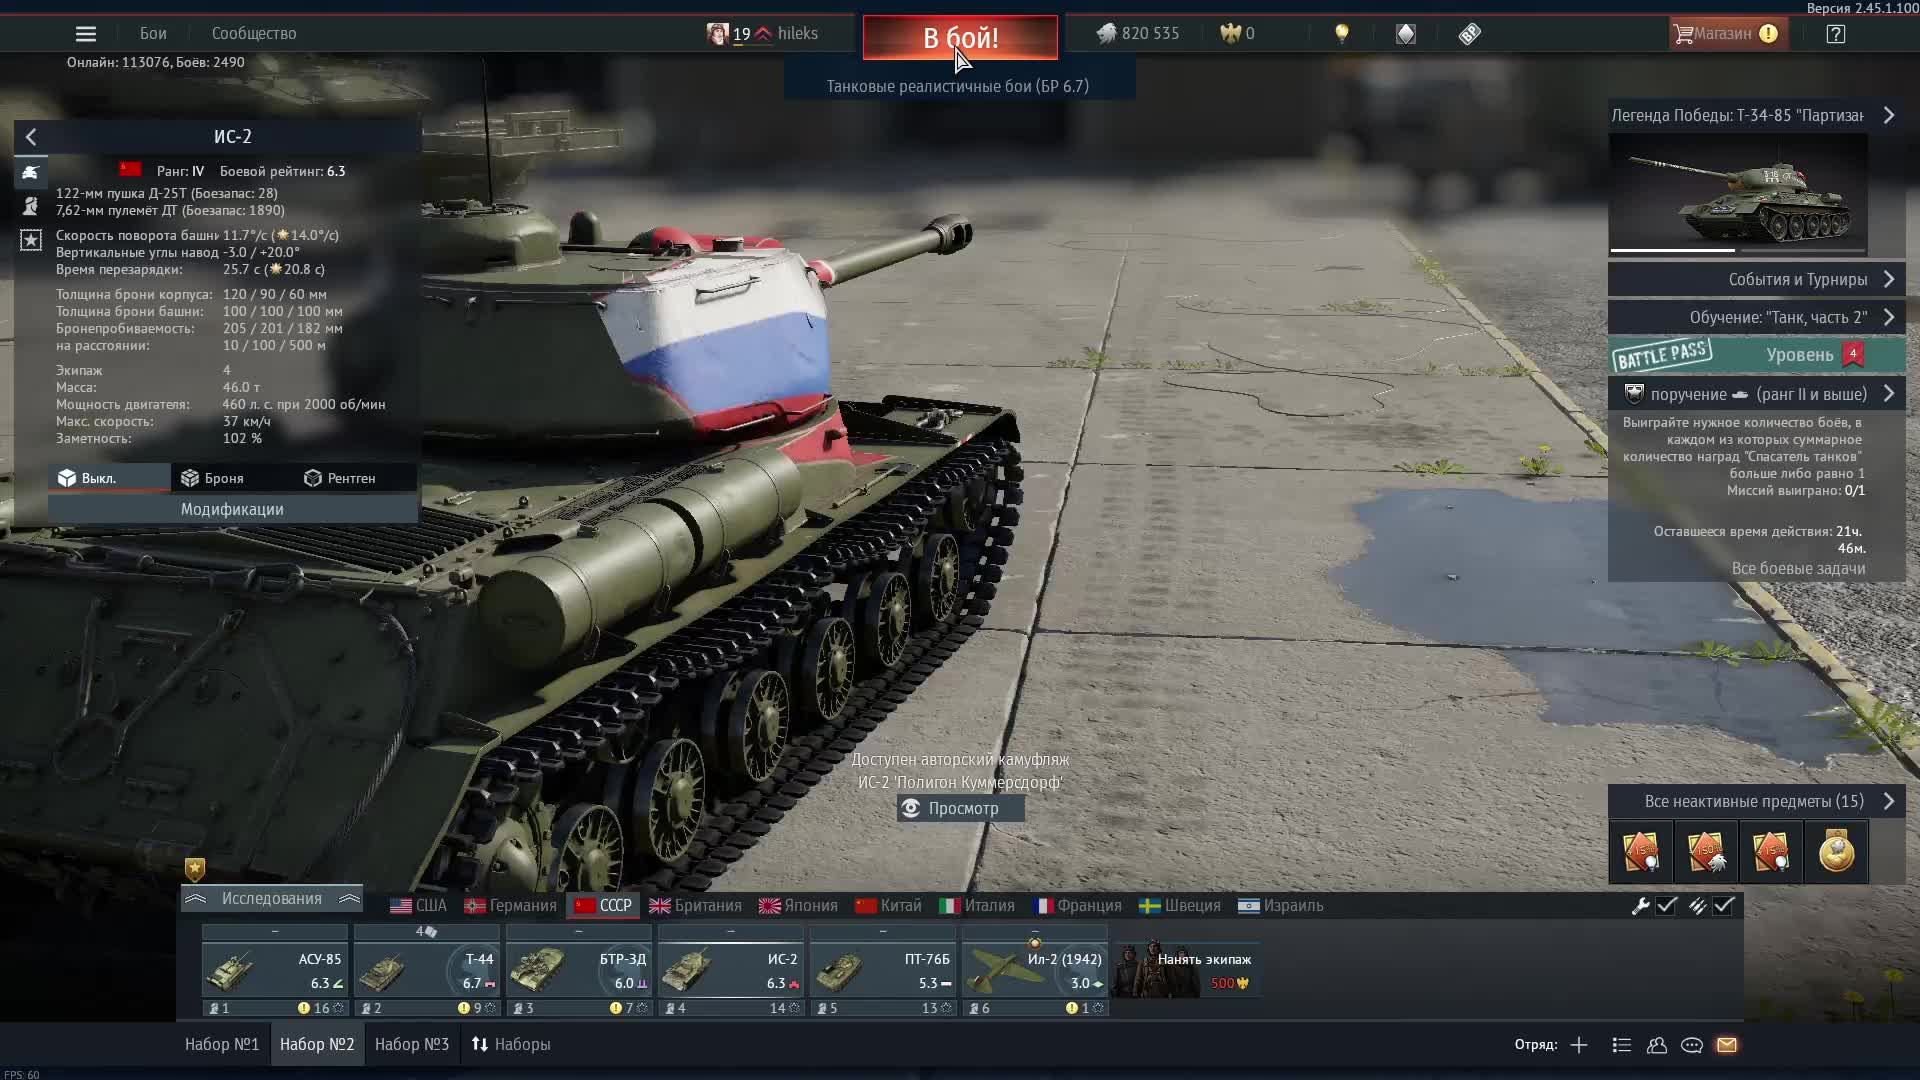This screenshot has width=1920, height=1080.
Task: Click the silver lions balance 820 535
Action: click(x=1138, y=34)
